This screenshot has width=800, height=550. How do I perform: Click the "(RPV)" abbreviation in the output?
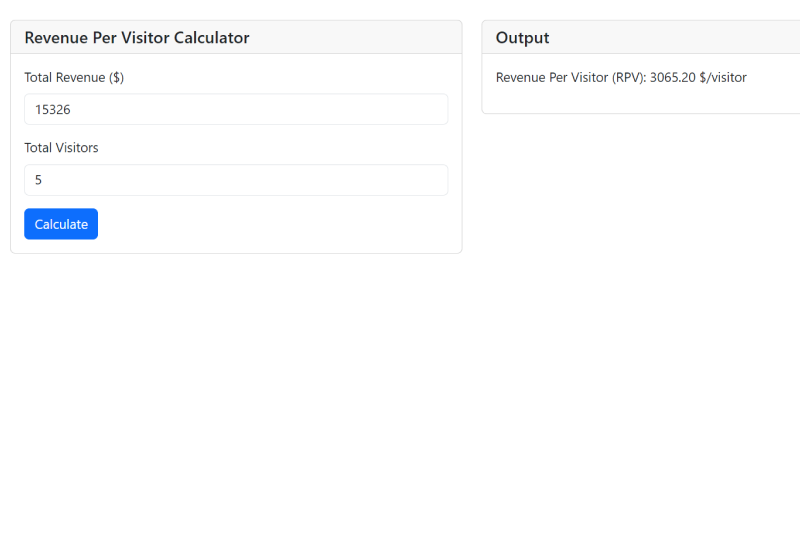[628, 77]
